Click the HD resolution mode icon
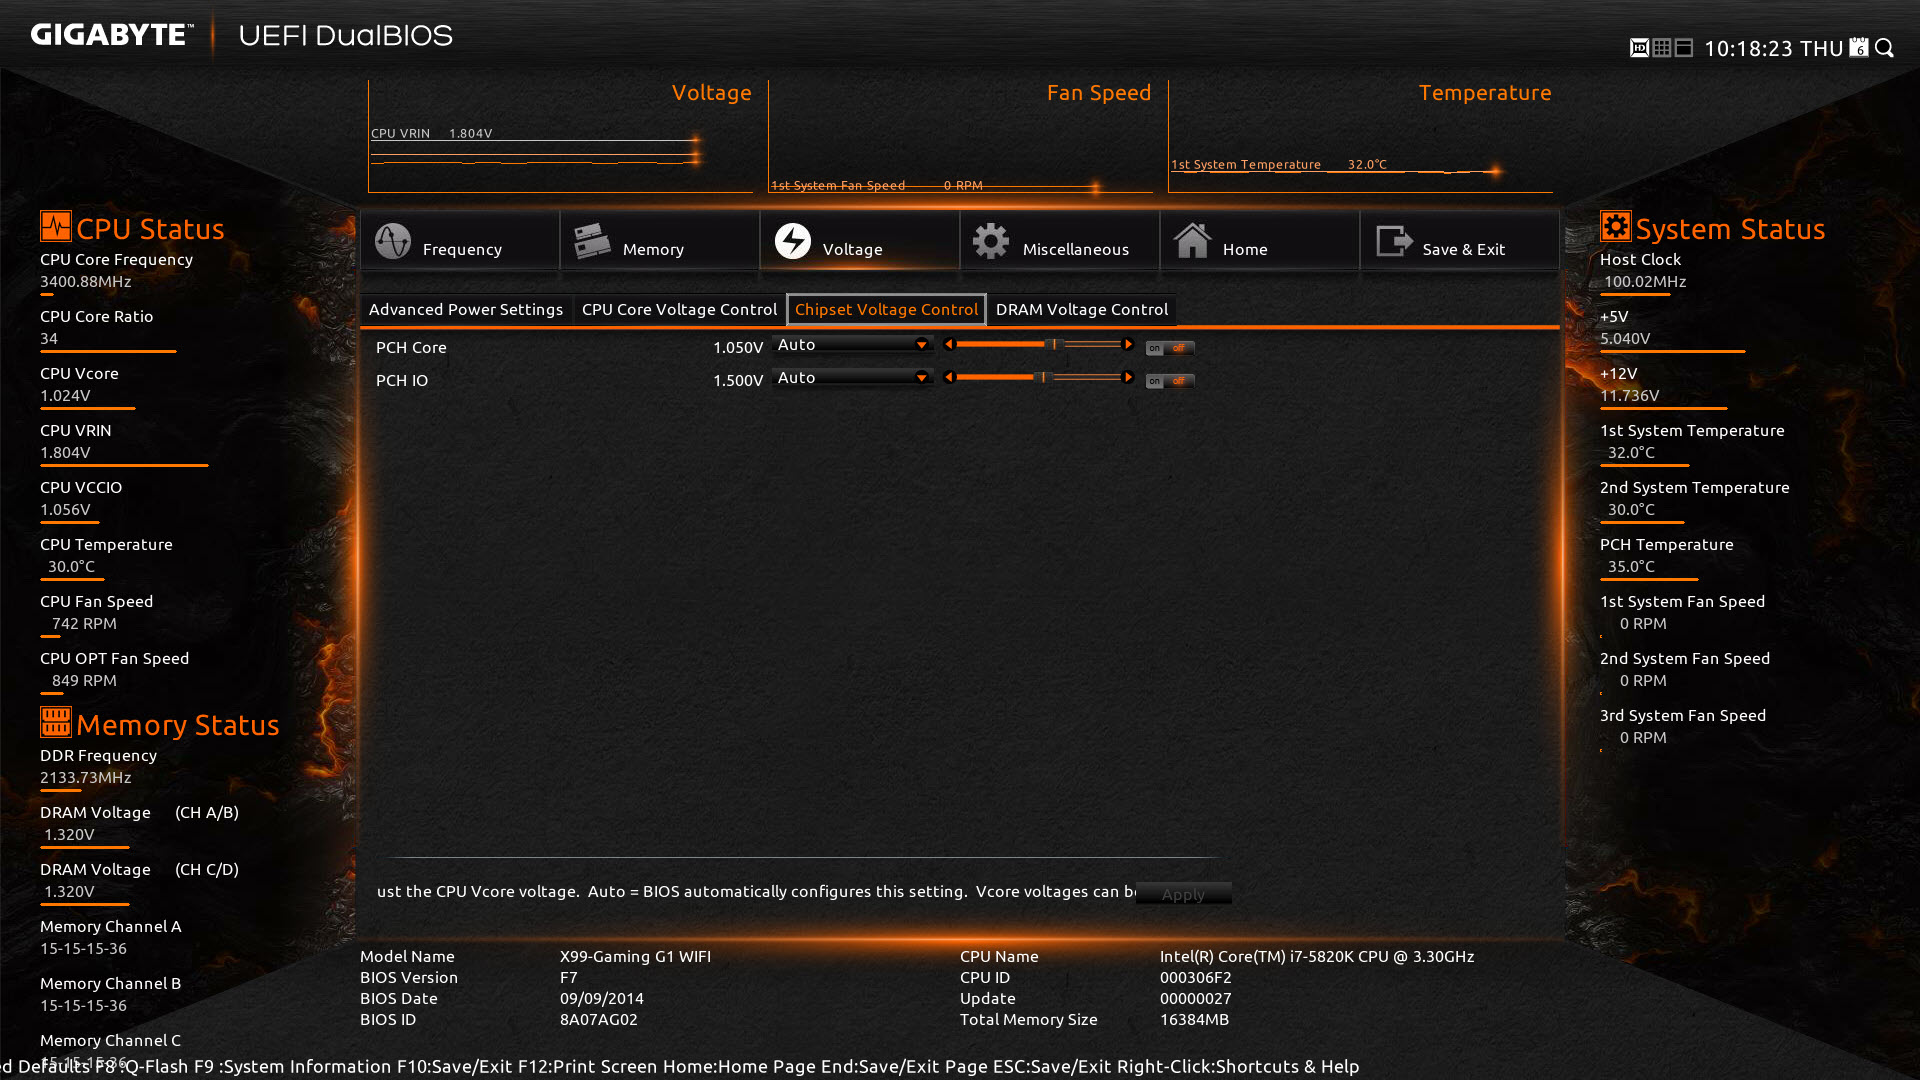The height and width of the screenshot is (1080, 1920). 1639,48
